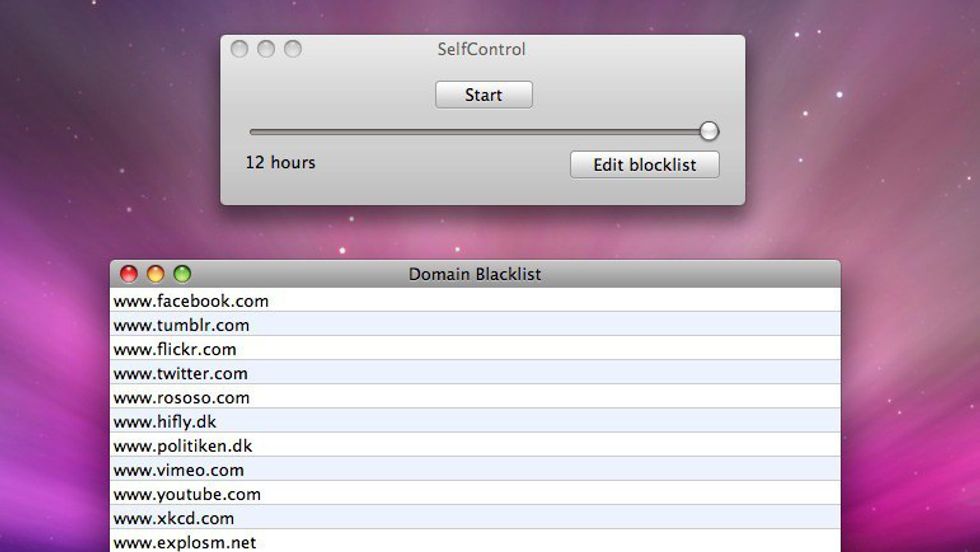980x552 pixels.
Task: Select the www.facebook.com entry
Action: click(191, 301)
